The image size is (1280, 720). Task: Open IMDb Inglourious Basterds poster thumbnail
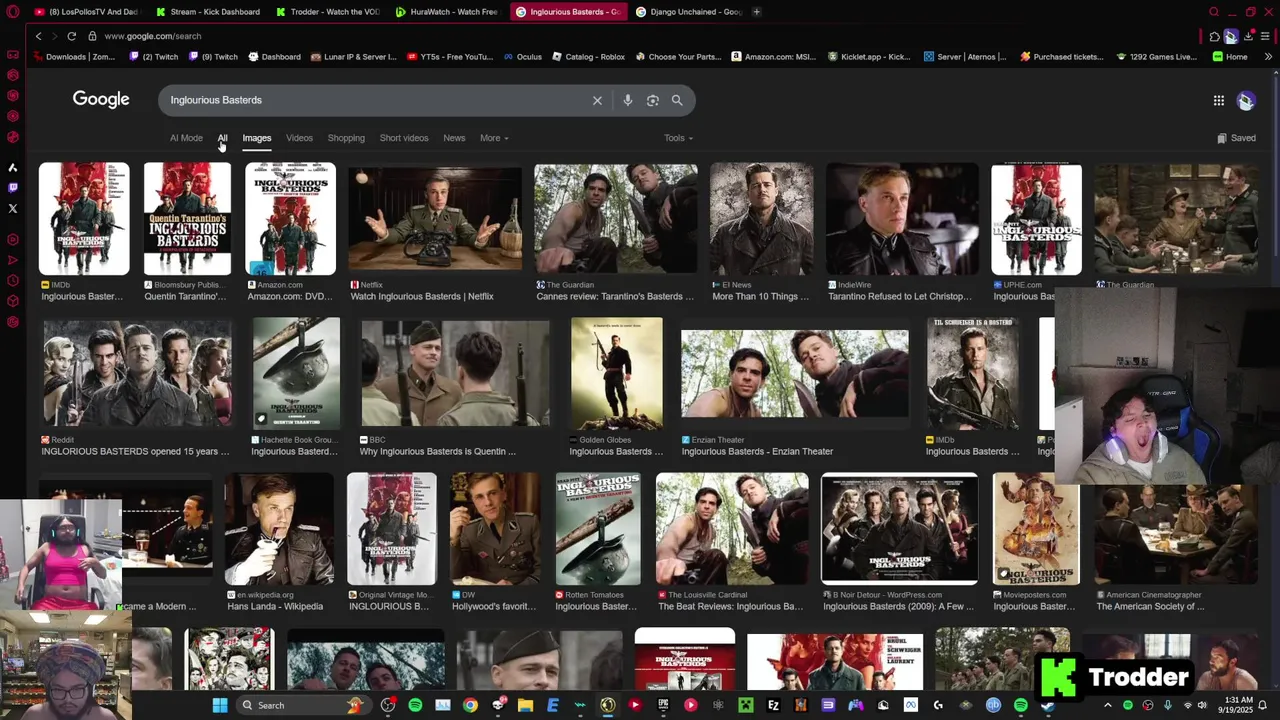pyautogui.click(x=84, y=219)
